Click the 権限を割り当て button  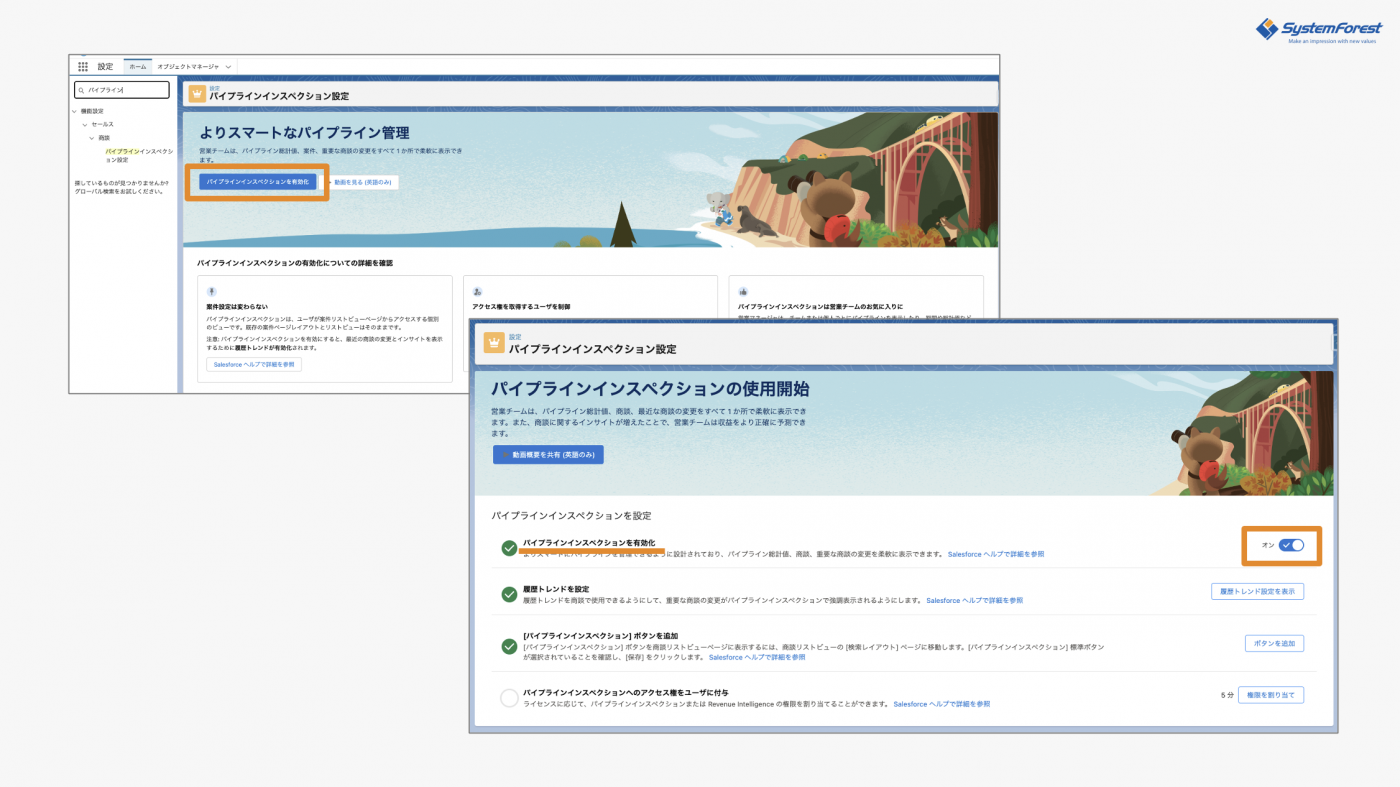click(1271, 695)
